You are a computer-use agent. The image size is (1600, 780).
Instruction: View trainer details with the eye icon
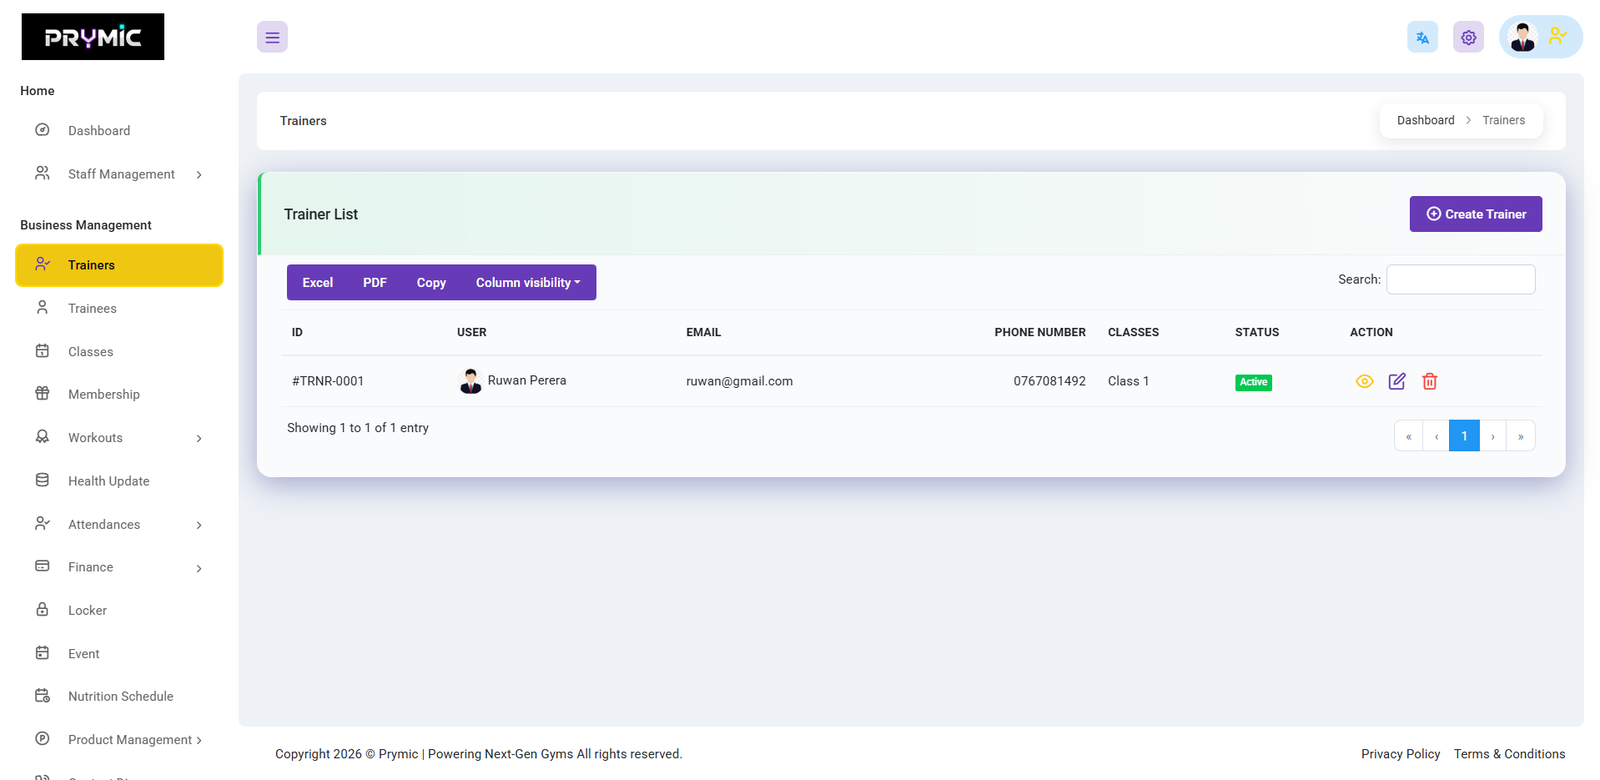click(1364, 381)
